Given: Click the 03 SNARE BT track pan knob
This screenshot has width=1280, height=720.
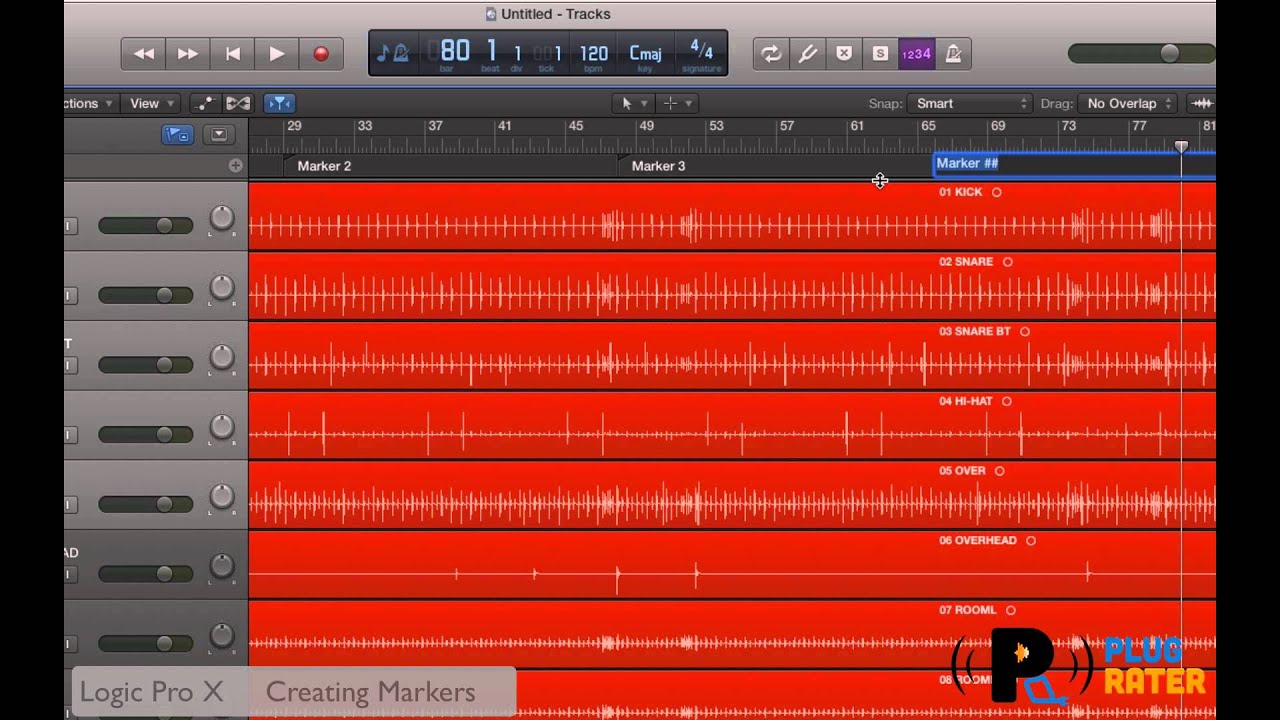Looking at the screenshot, I should [x=221, y=358].
